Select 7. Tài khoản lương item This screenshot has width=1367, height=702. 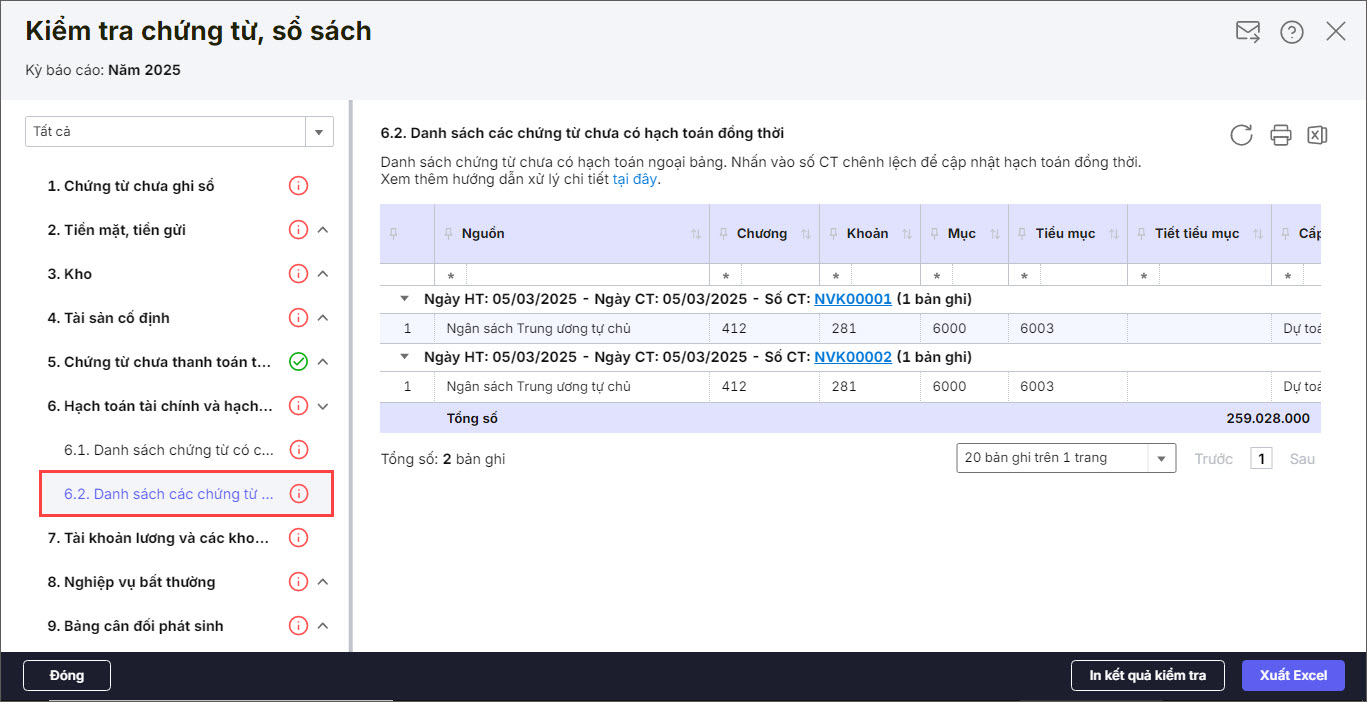158,538
